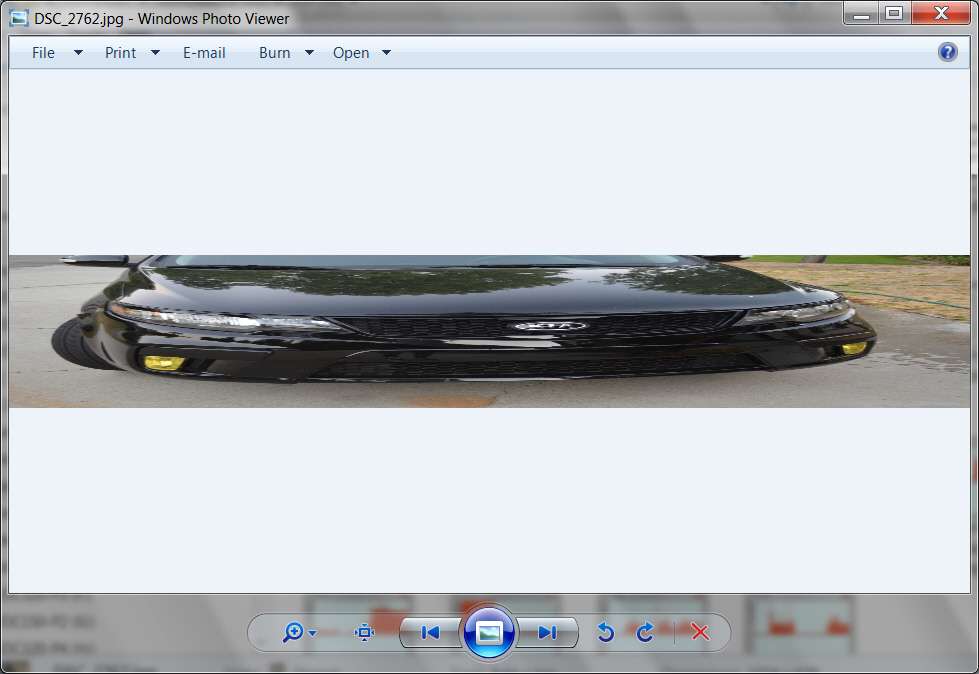Open the File menu
Screen dimensions: 979x674
tap(43, 53)
